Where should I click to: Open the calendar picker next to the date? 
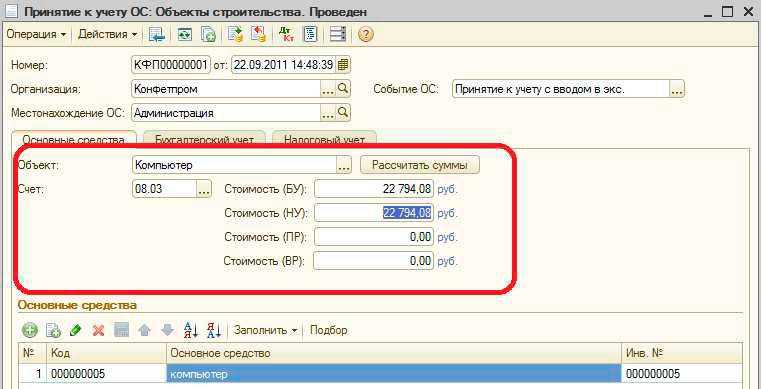343,65
